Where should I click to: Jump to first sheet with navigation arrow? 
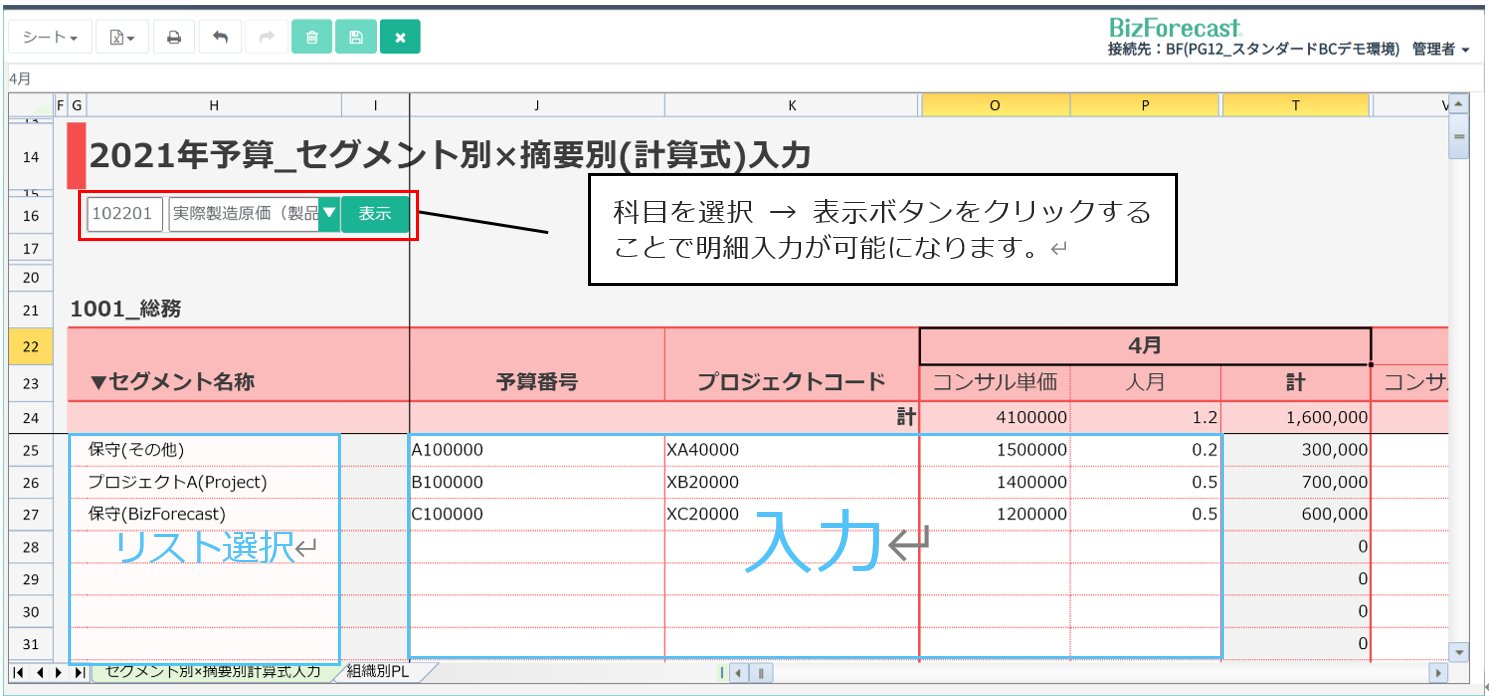[19, 672]
